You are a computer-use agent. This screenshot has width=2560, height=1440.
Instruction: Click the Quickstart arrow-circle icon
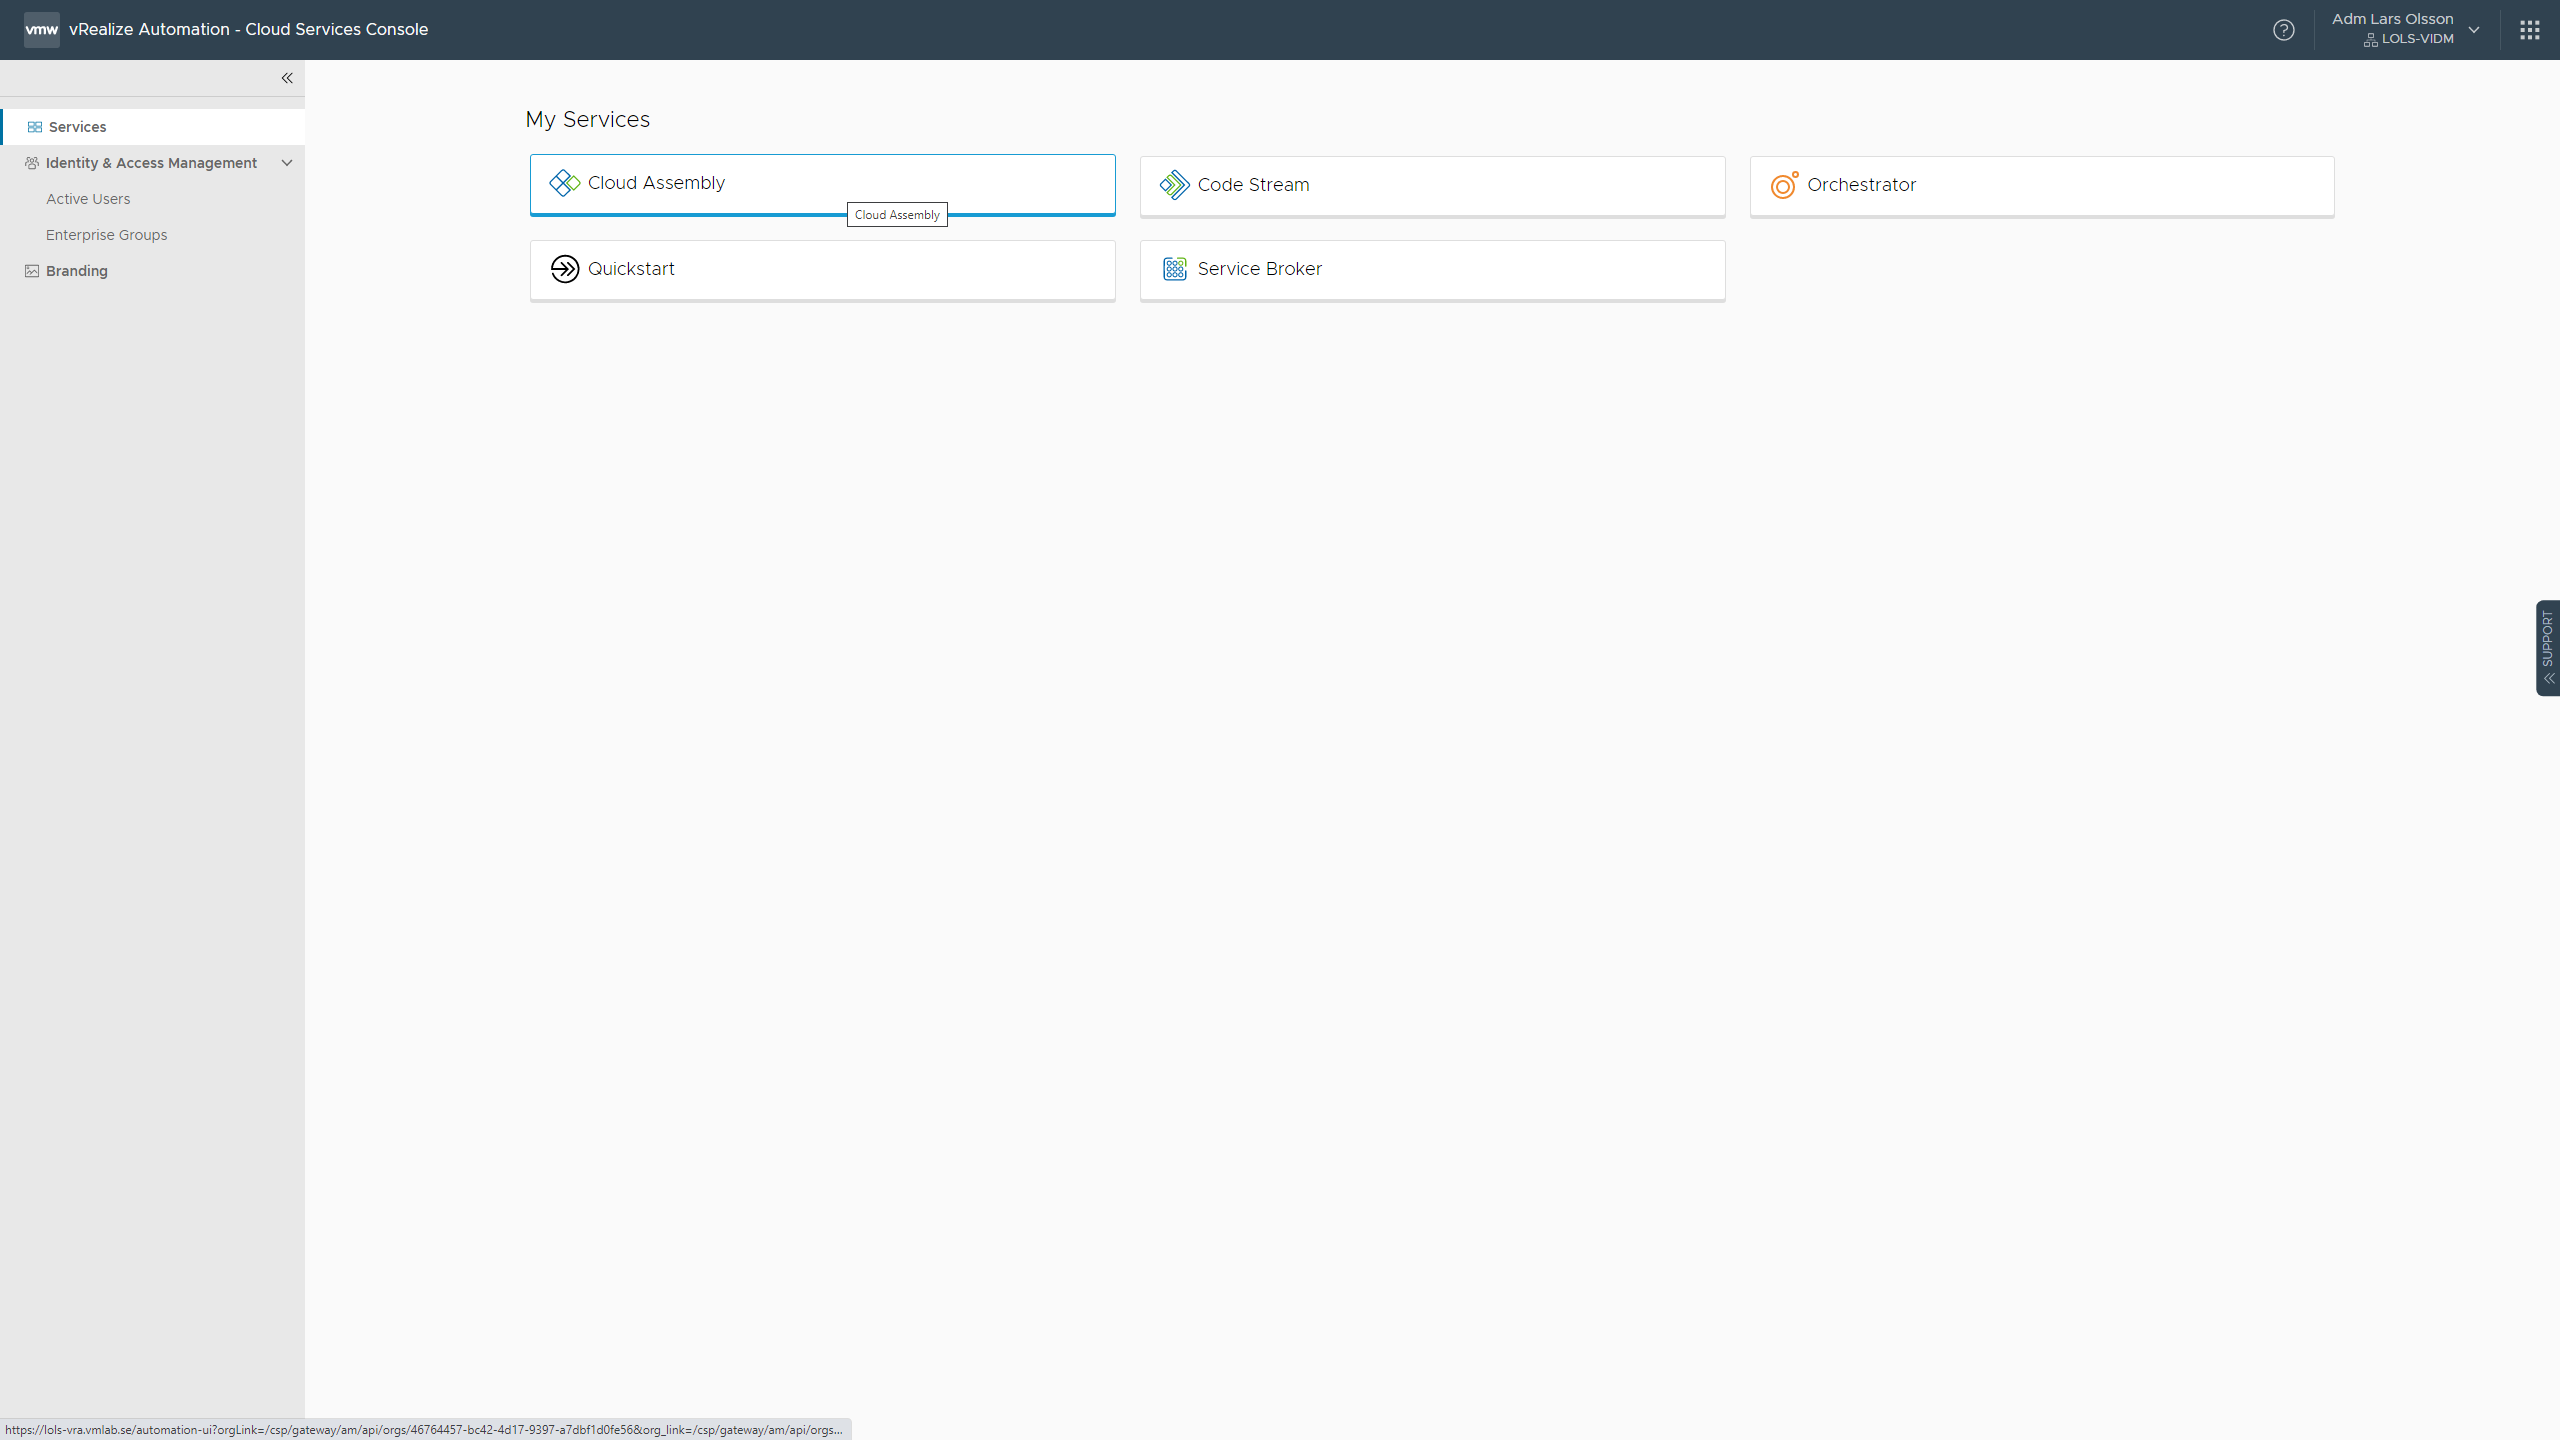565,269
